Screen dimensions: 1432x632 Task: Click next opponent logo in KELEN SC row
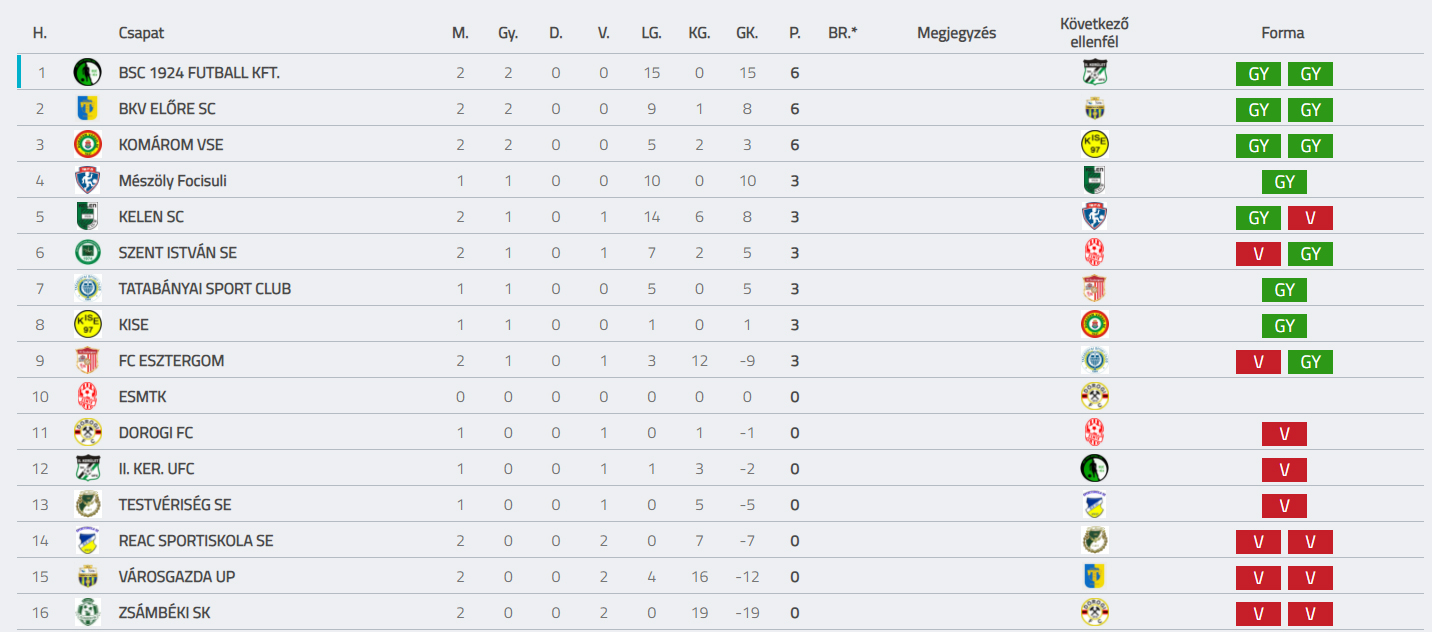tap(1095, 216)
